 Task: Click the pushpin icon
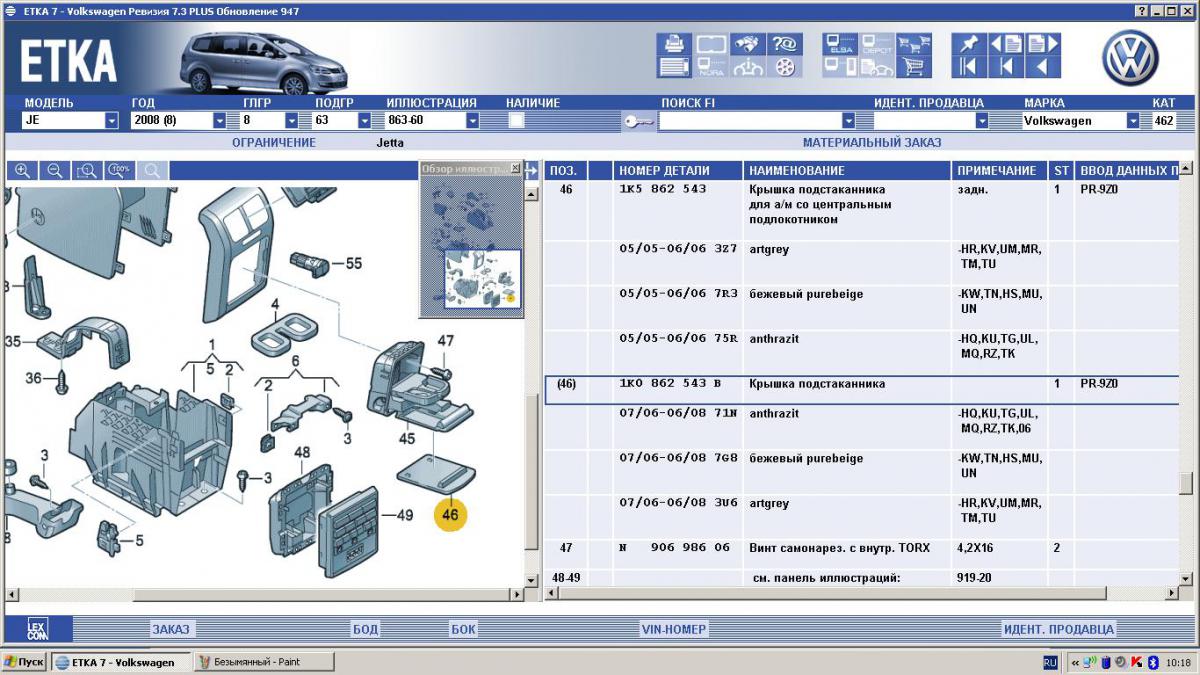(x=967, y=44)
